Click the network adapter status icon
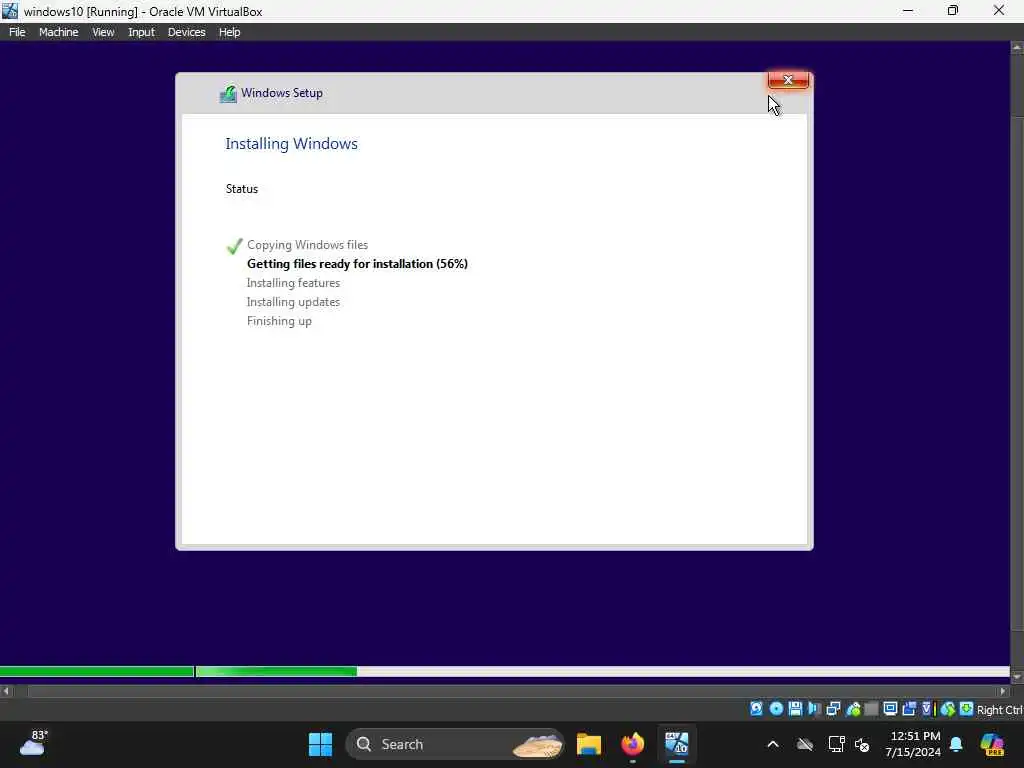Viewport: 1024px width, 768px height. pos(833,709)
